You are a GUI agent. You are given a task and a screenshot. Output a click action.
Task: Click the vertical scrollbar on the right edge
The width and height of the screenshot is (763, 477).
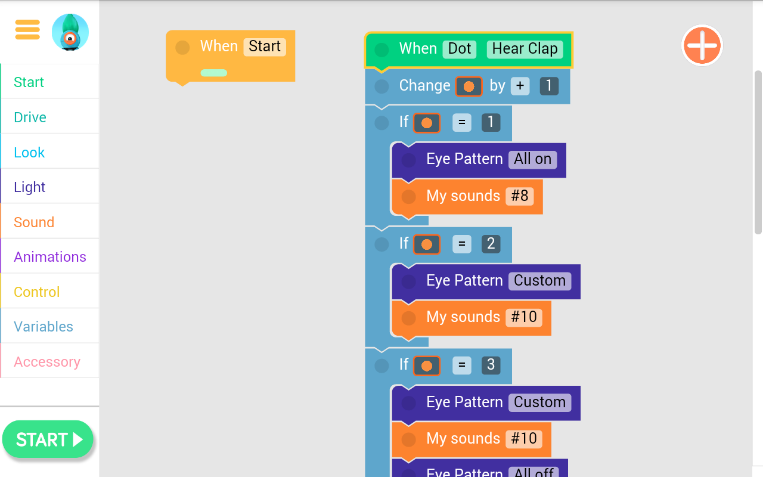[758, 152]
